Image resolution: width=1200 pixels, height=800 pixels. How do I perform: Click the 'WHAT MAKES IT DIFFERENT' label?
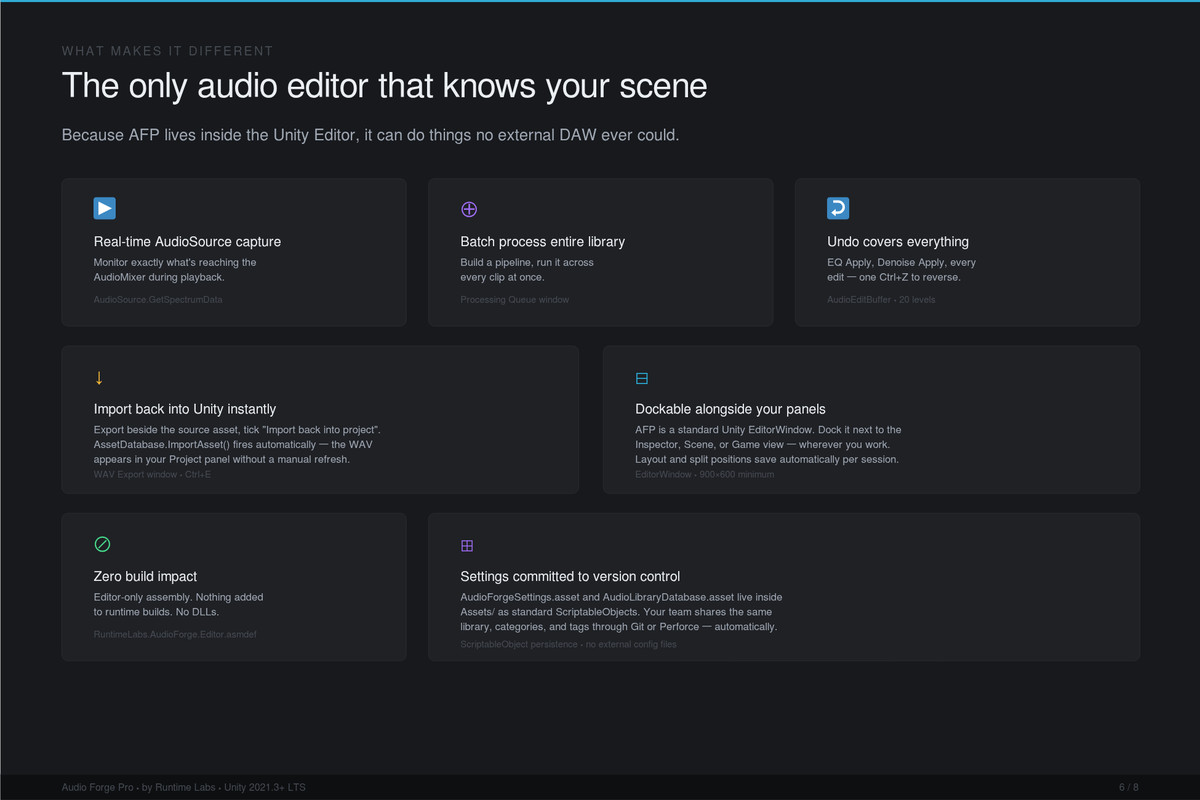(x=167, y=51)
